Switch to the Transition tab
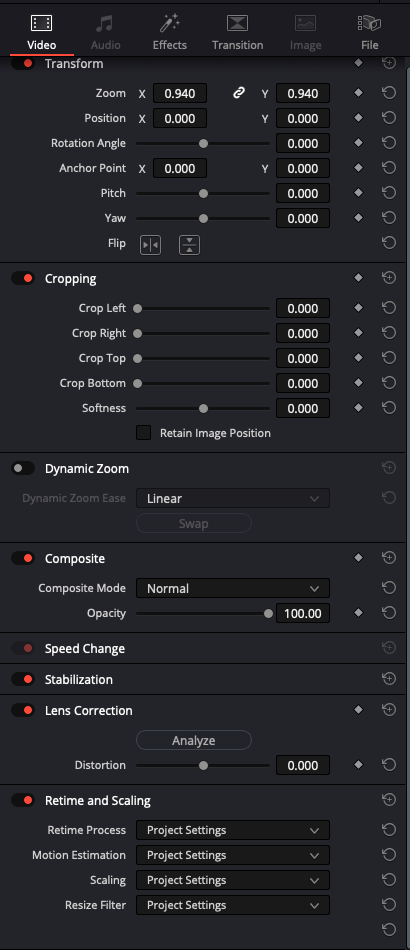 (237, 33)
